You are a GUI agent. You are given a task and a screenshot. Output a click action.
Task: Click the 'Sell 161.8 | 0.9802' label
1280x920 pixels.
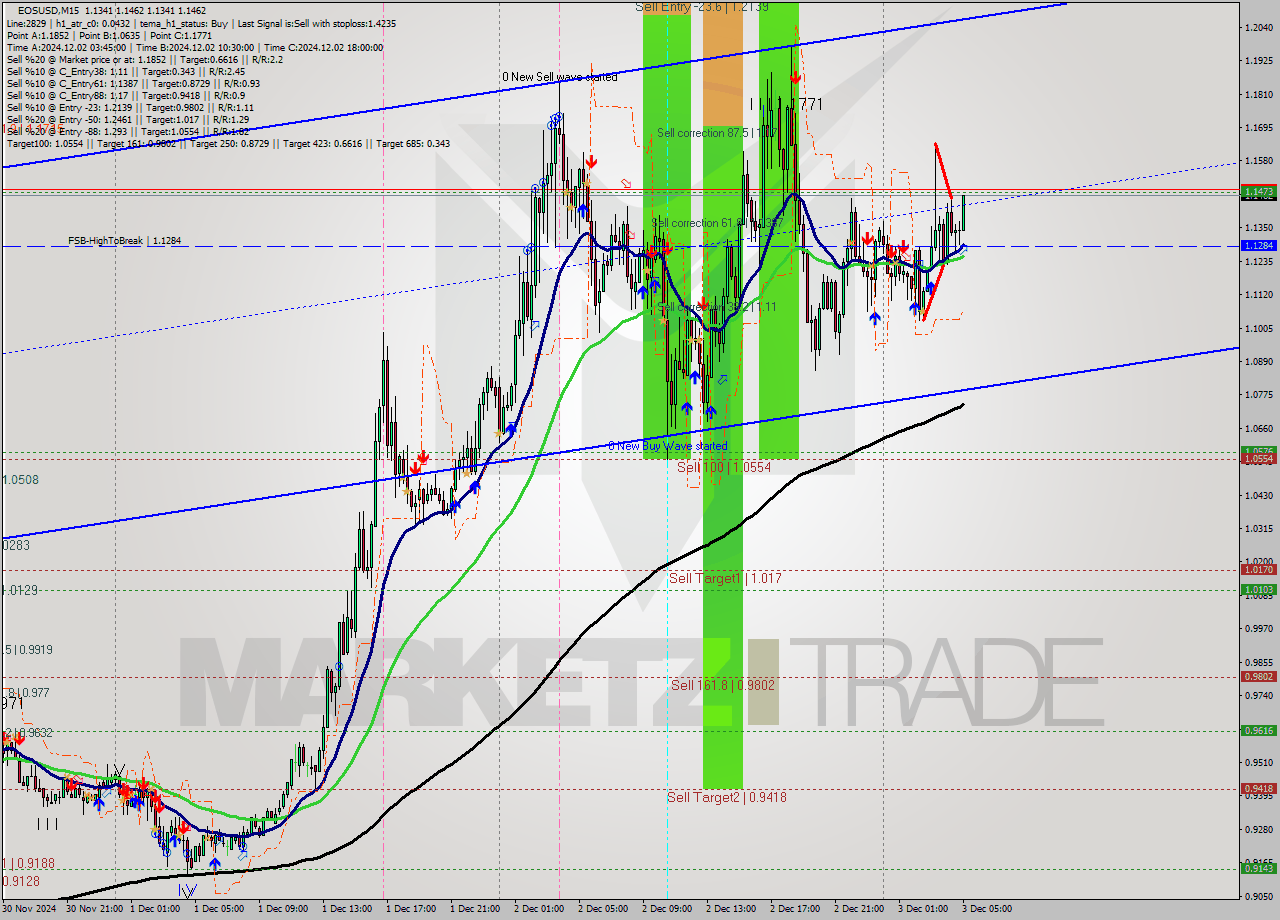pos(723,685)
